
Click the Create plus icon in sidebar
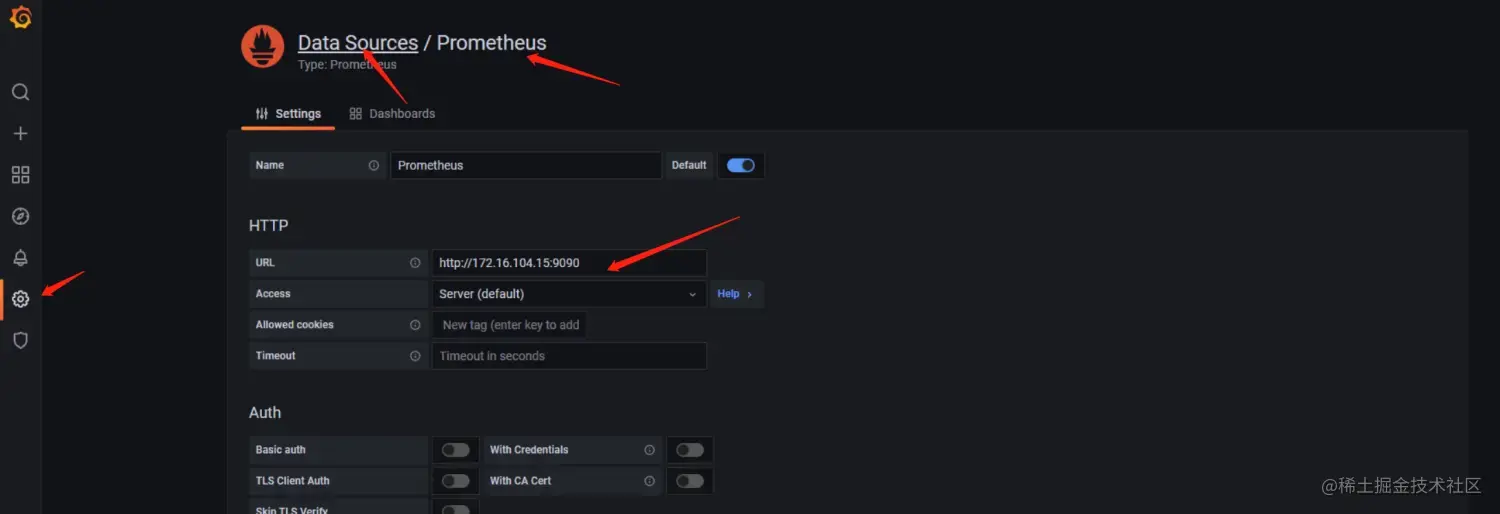point(20,134)
